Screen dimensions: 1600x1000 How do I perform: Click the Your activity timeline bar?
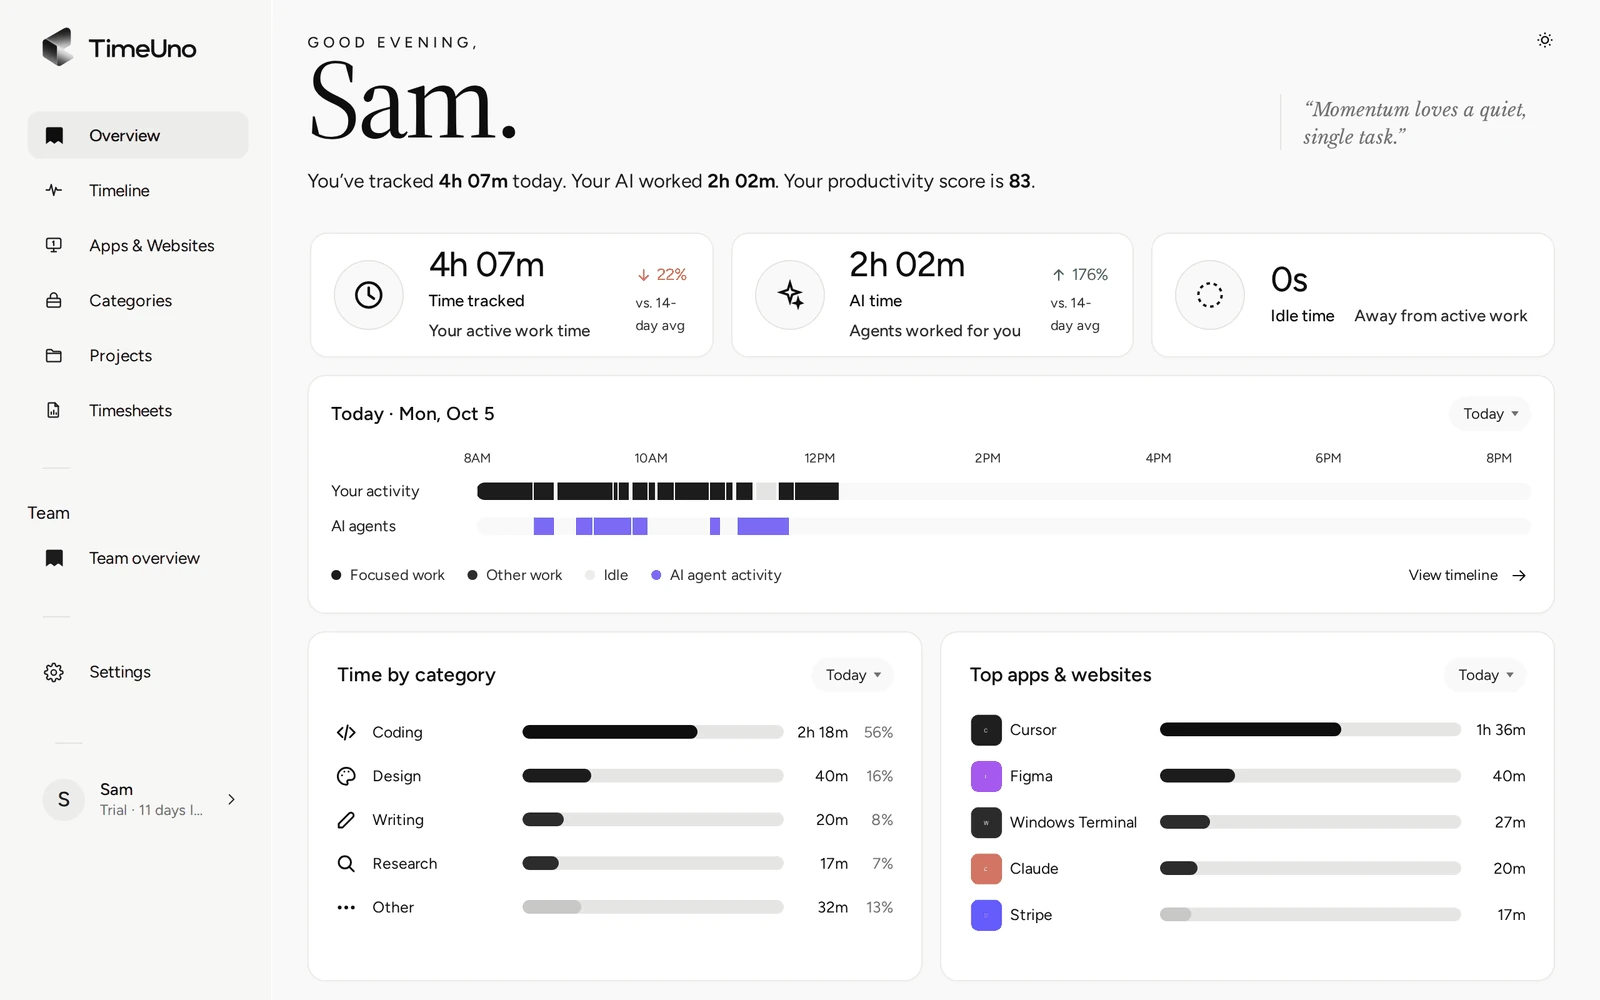click(x=1004, y=491)
